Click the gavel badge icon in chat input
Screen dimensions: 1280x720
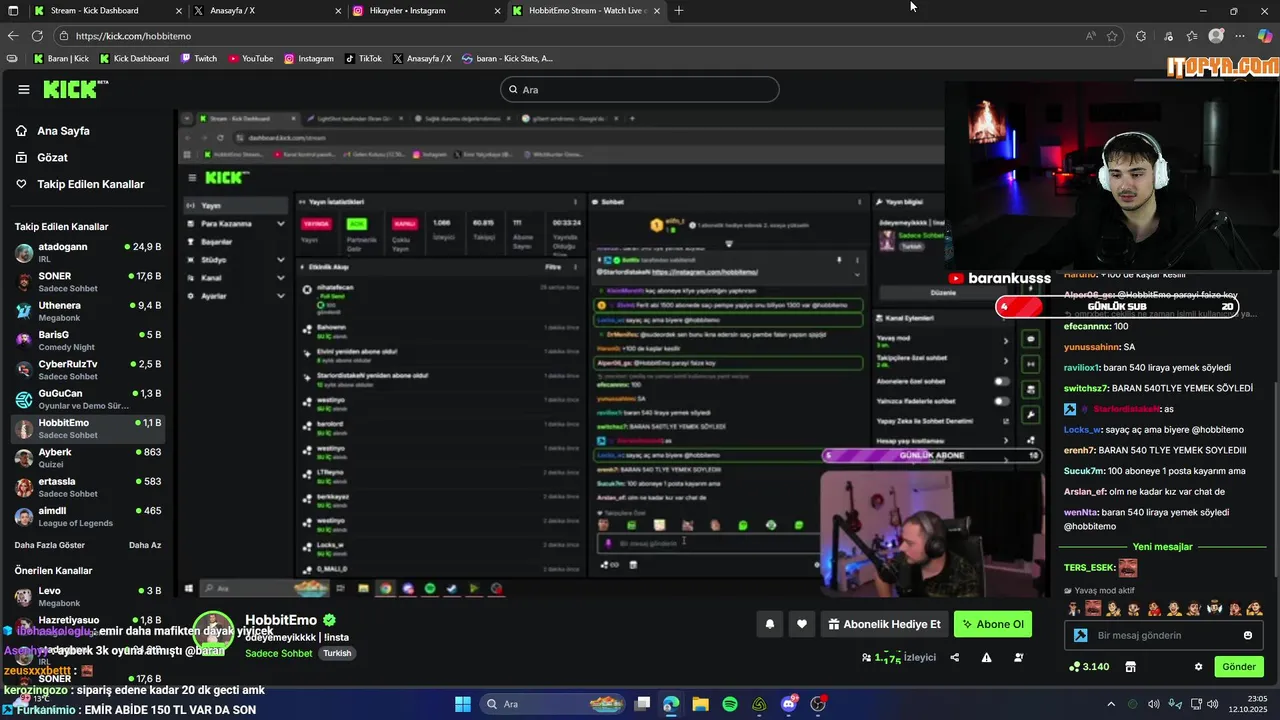[1081, 635]
